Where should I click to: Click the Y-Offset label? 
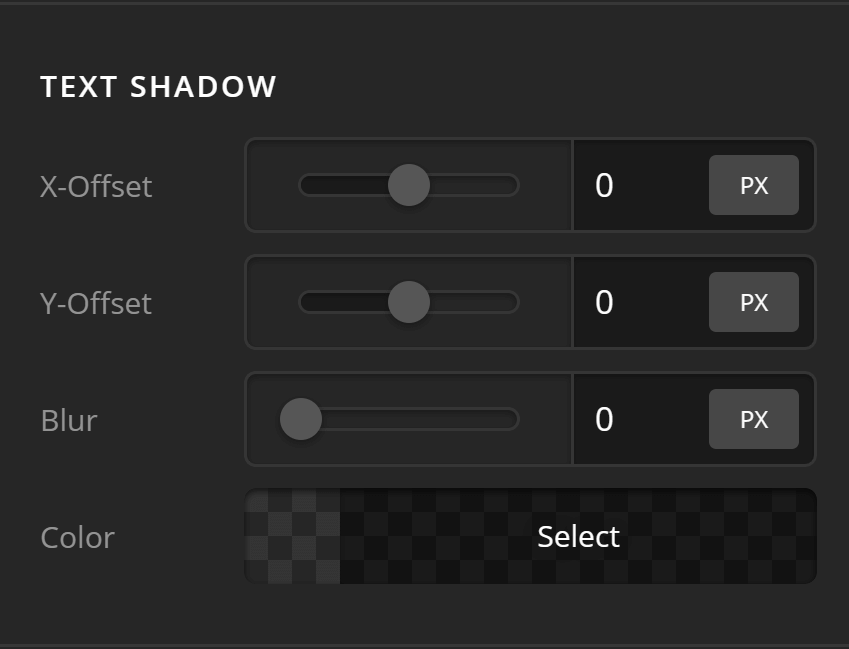tap(95, 302)
